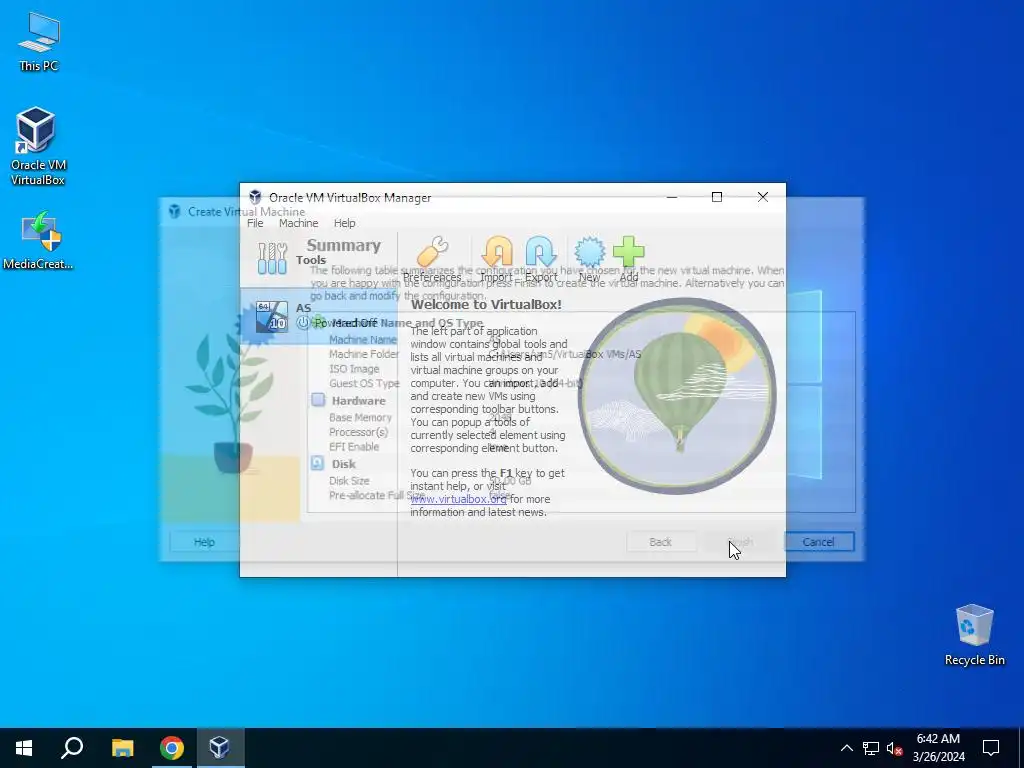
Task: Open Preferences in VirtualBox Manager toolbar
Action: point(432,259)
